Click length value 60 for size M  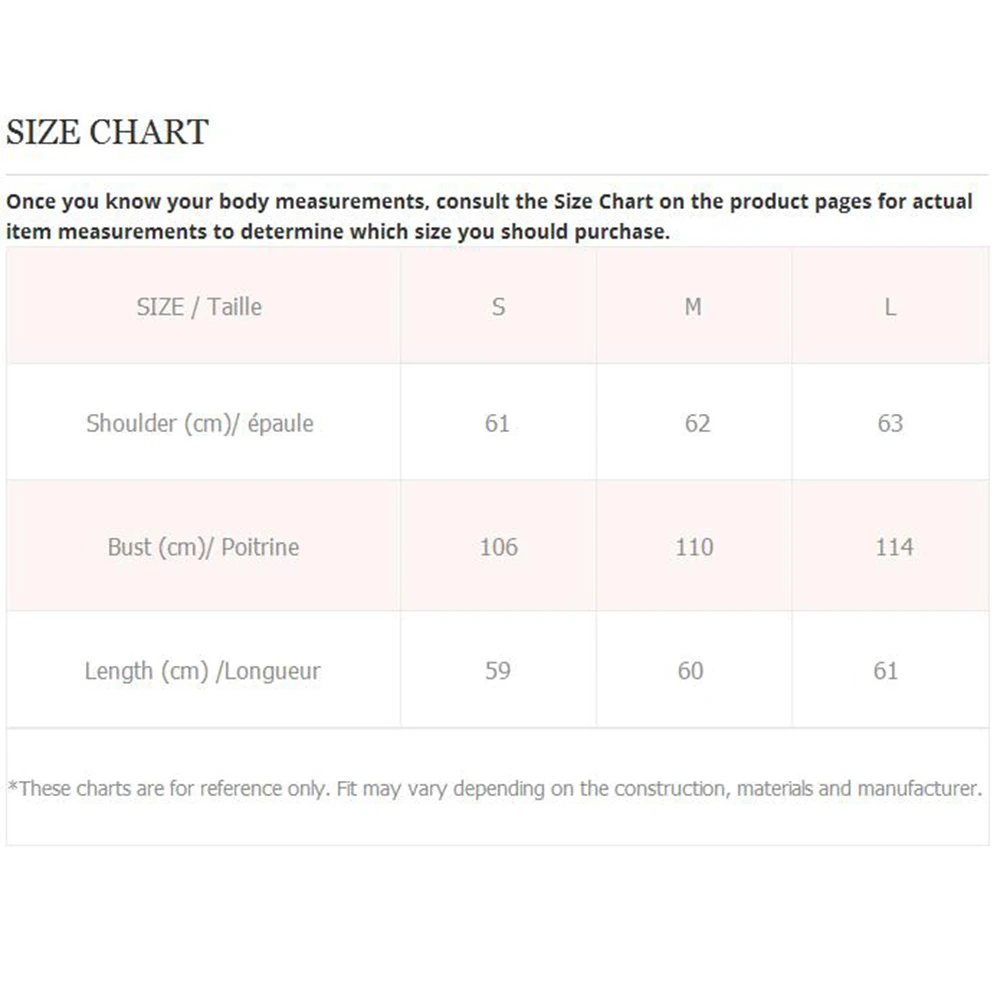coord(690,671)
